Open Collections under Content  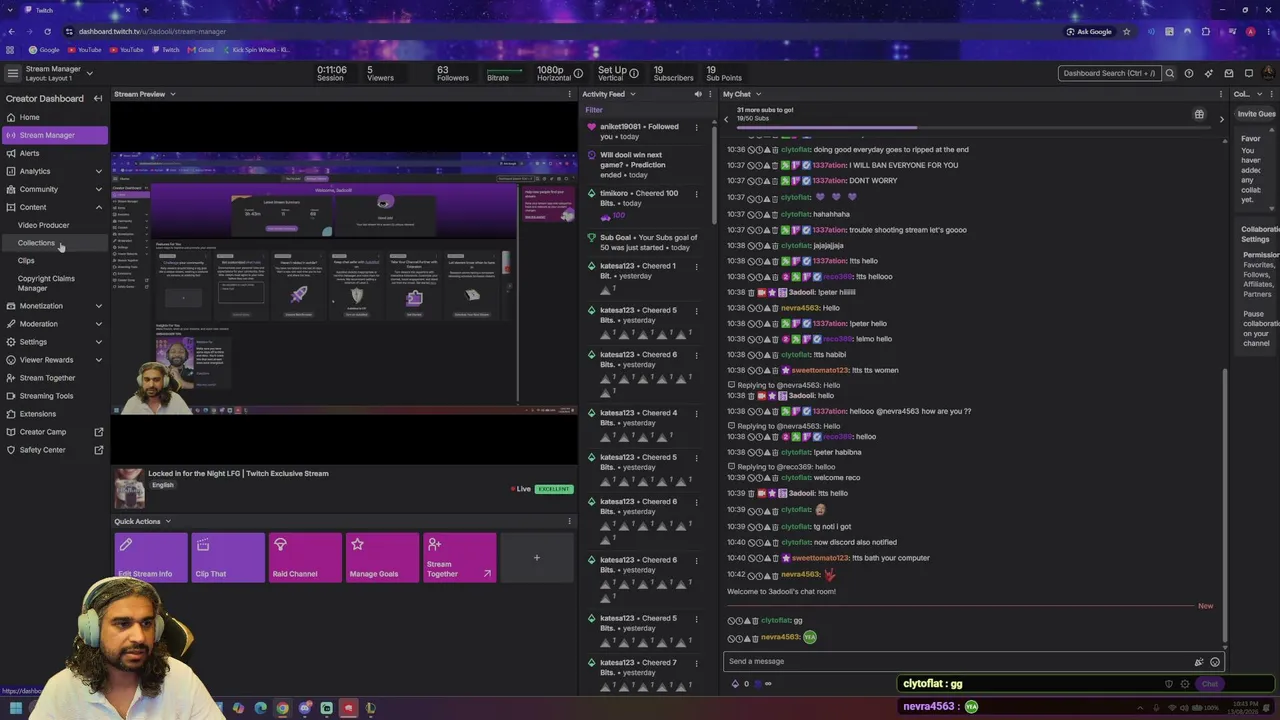36,243
